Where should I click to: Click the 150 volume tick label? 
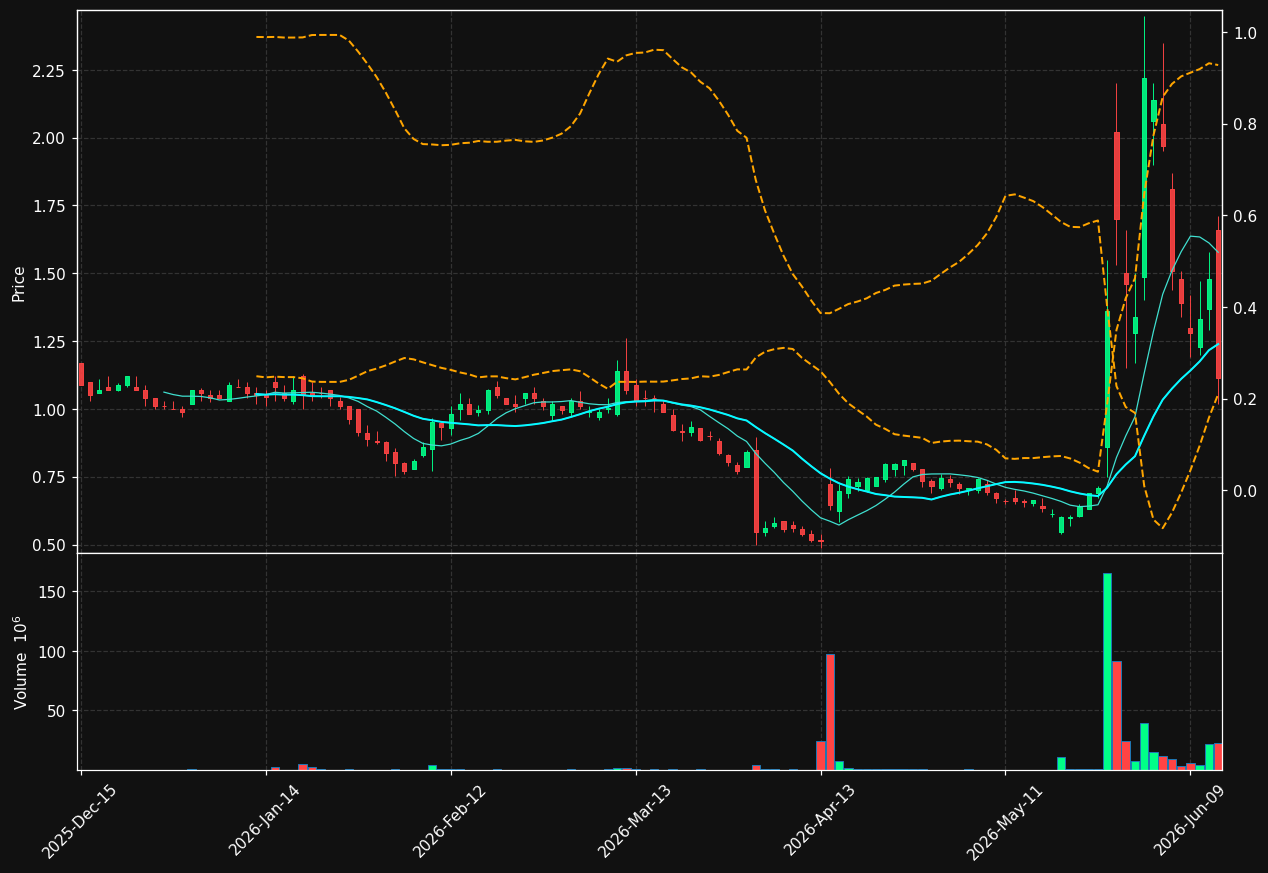pos(54,592)
